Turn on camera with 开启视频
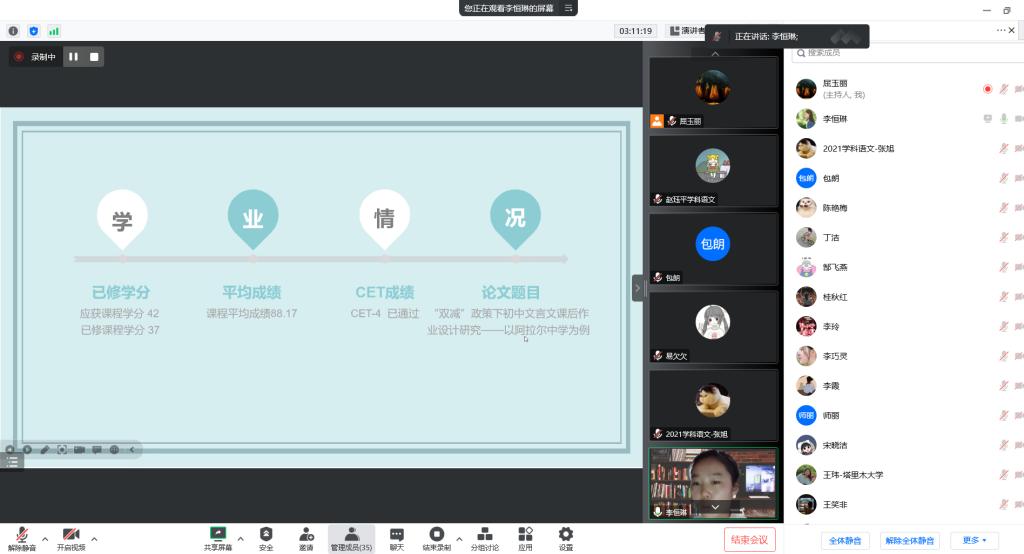 coord(71,537)
